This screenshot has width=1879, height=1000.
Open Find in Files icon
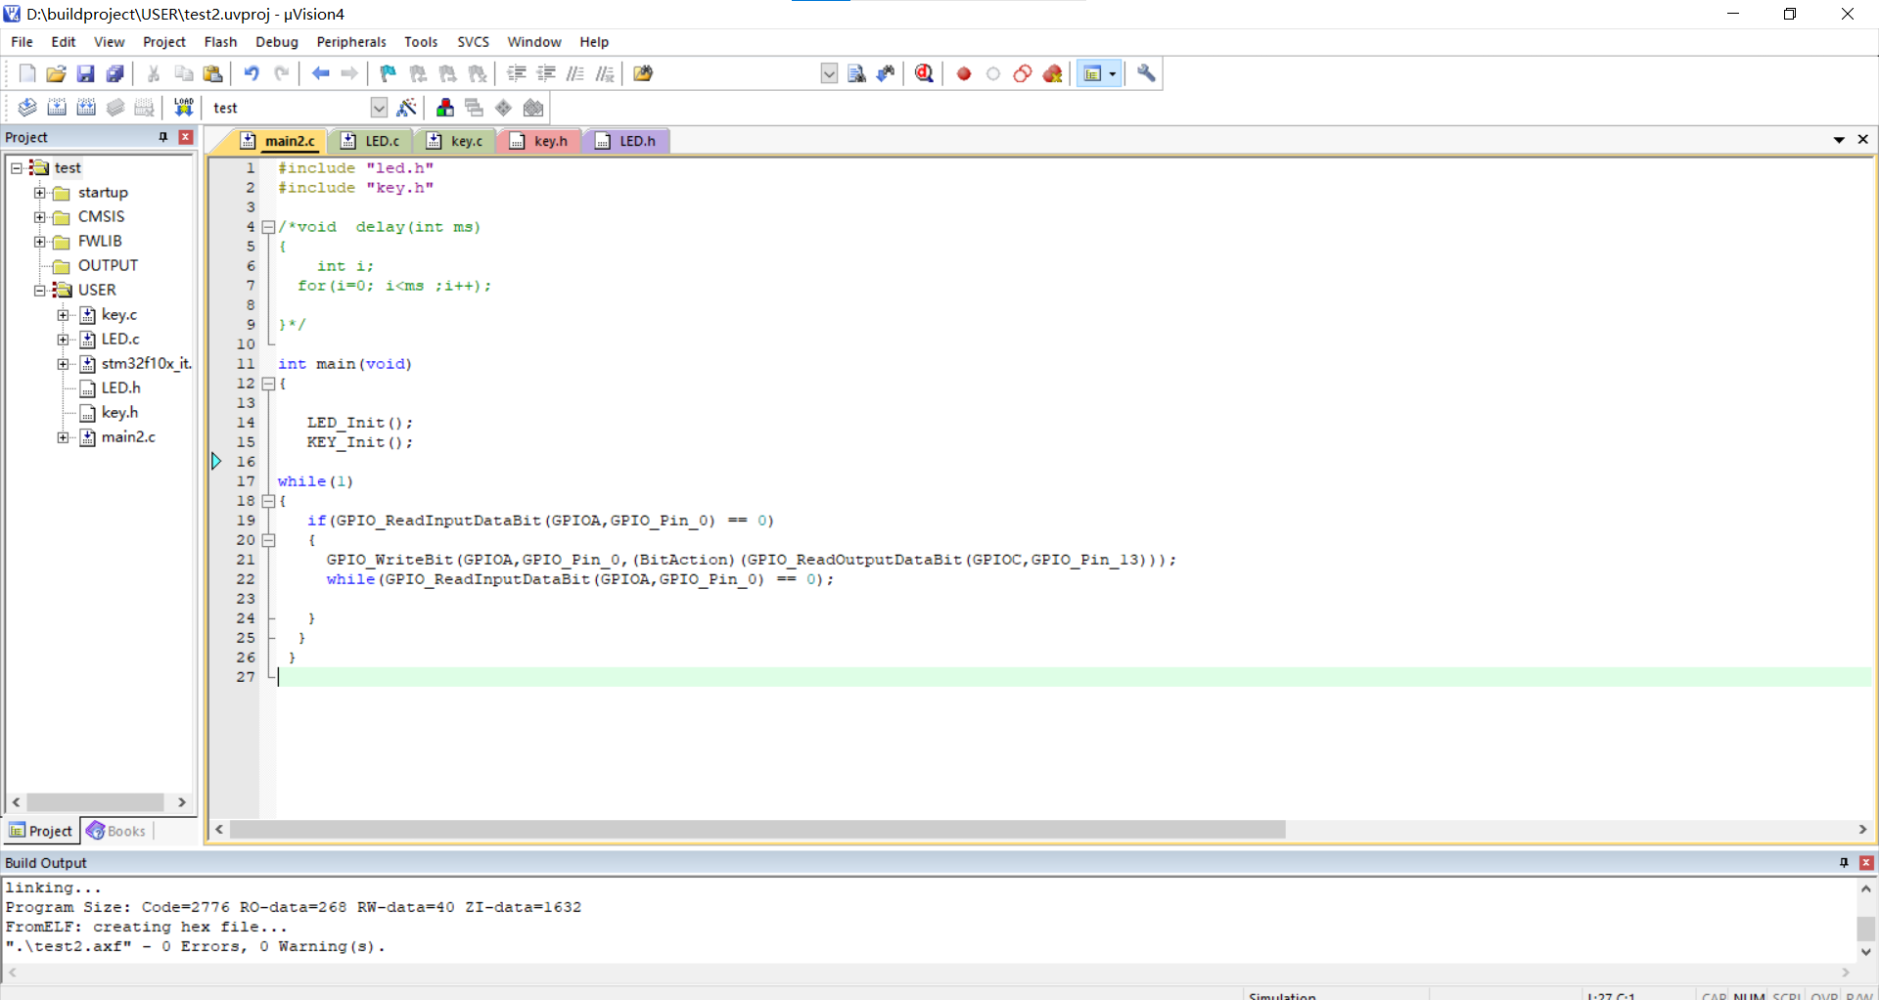click(643, 73)
